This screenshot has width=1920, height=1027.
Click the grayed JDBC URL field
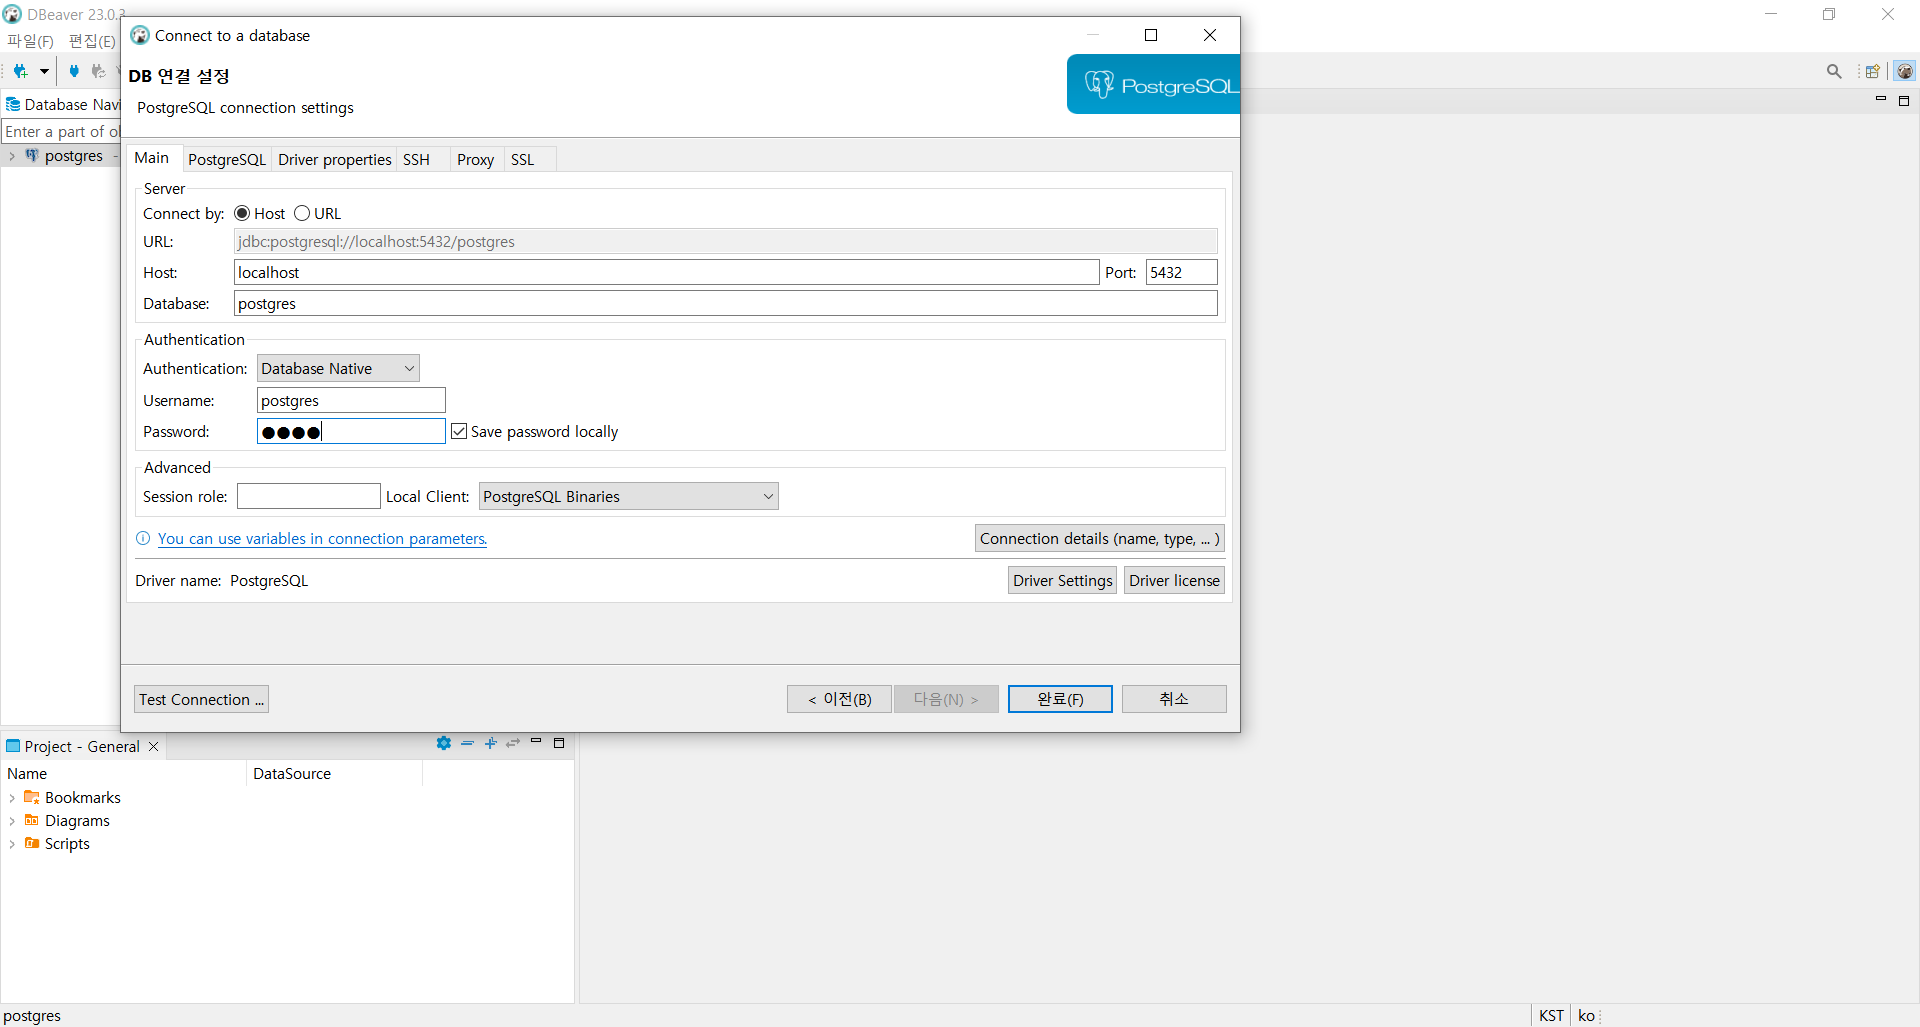coord(725,241)
